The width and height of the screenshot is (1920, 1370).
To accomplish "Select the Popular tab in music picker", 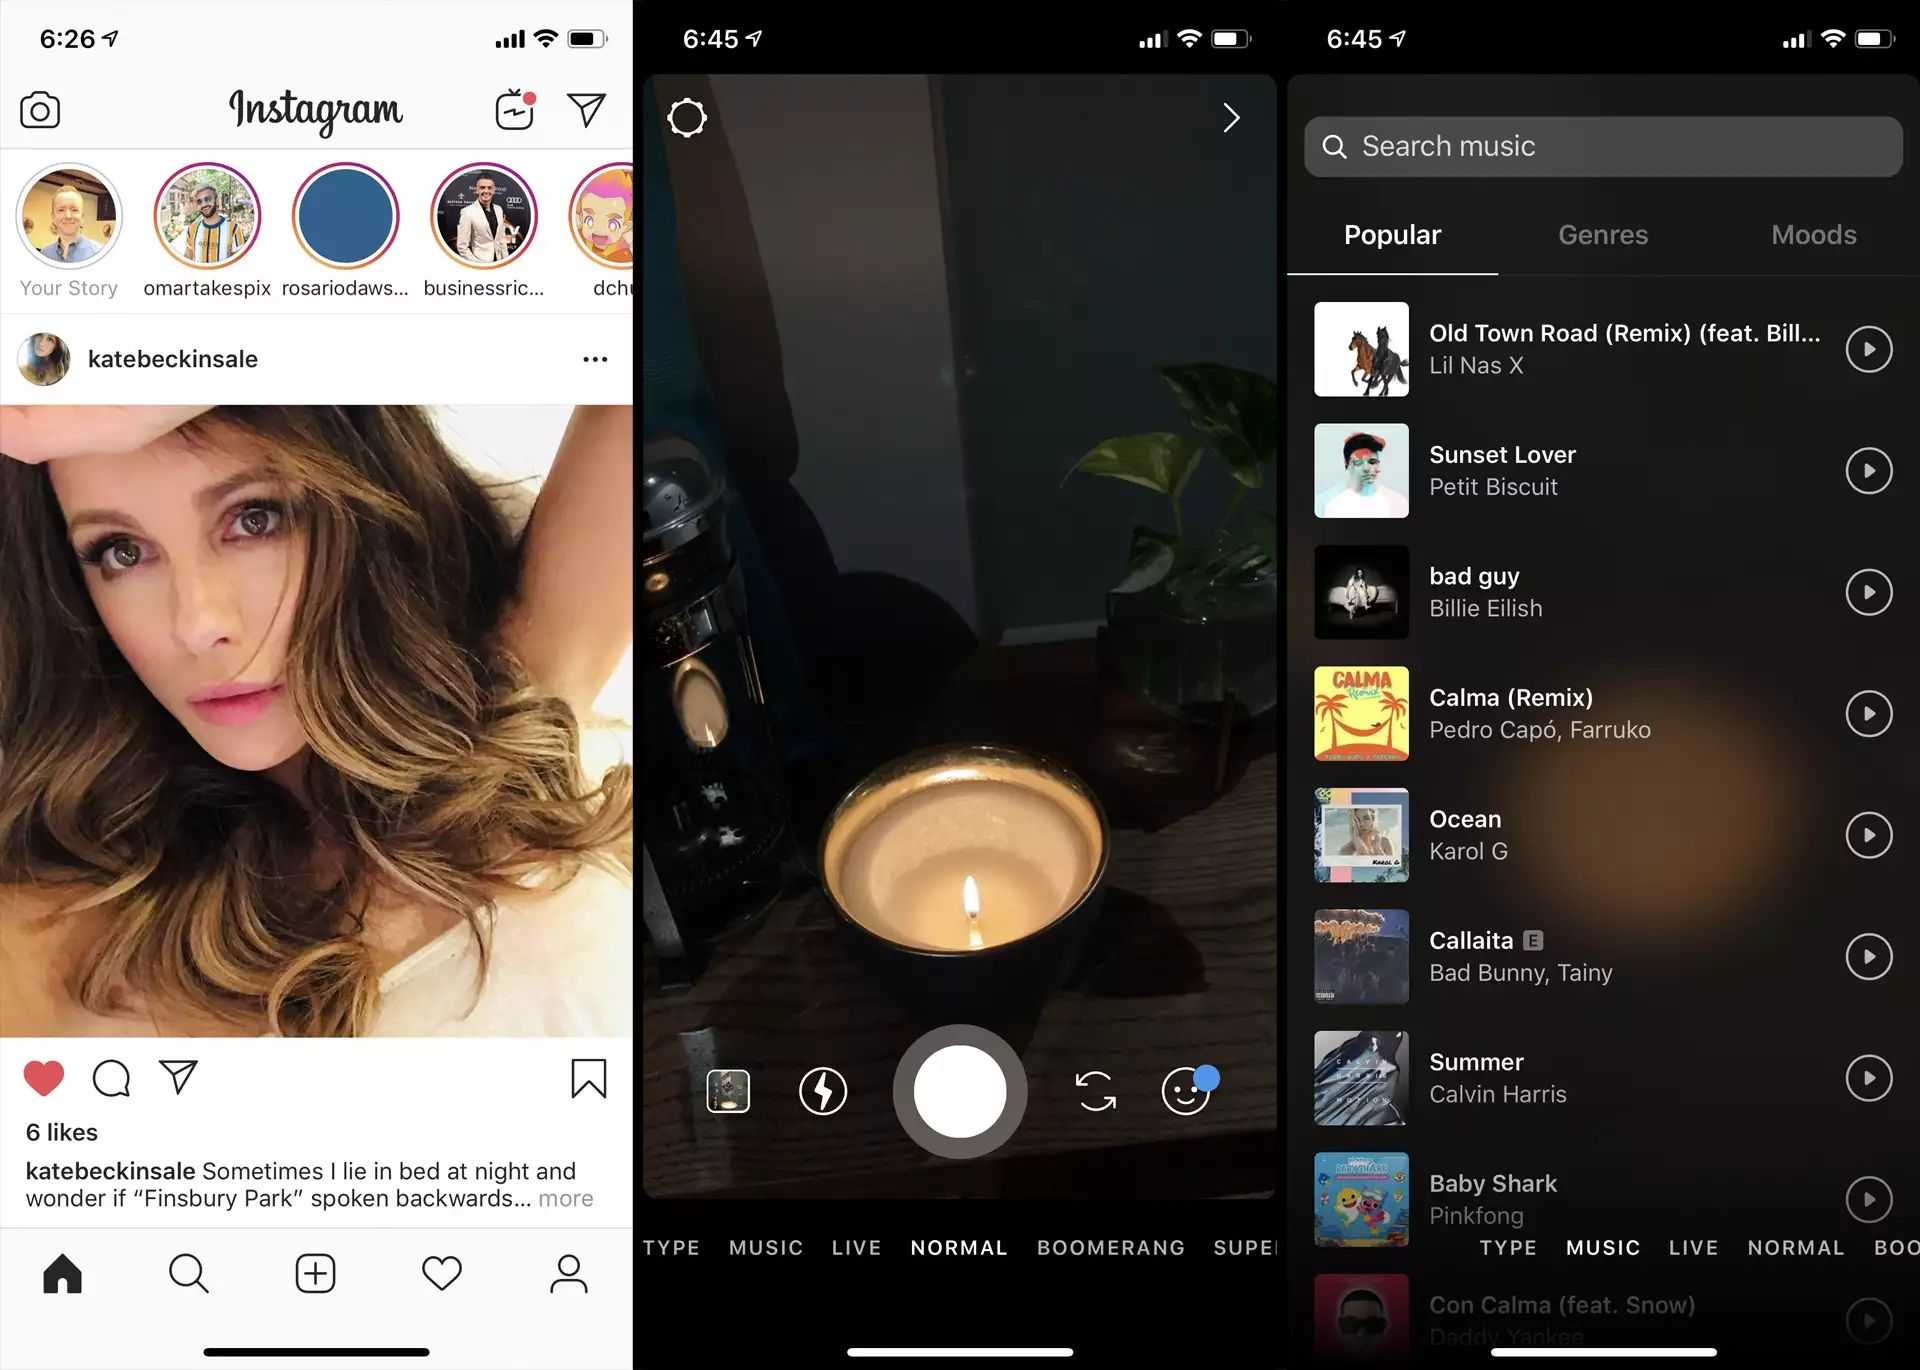I will (x=1392, y=234).
